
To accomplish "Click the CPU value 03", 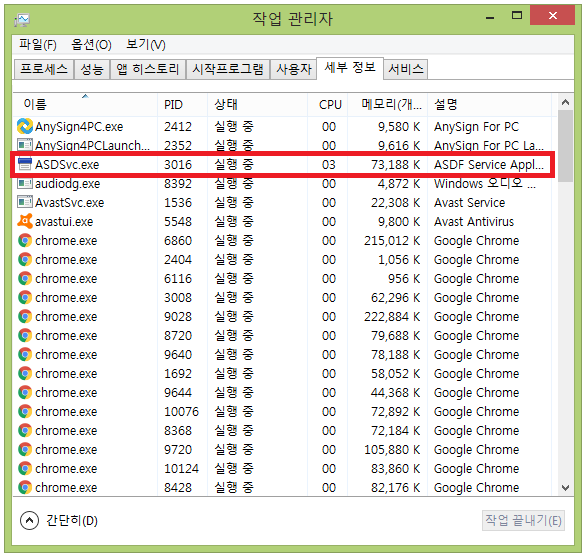I will (329, 164).
